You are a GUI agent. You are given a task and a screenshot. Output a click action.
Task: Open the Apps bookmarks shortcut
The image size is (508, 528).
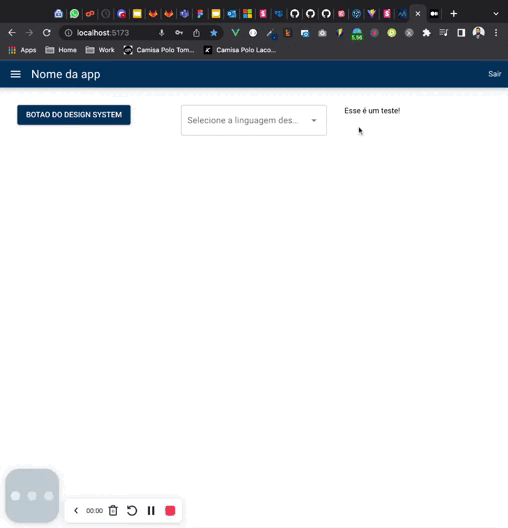[x=22, y=50]
